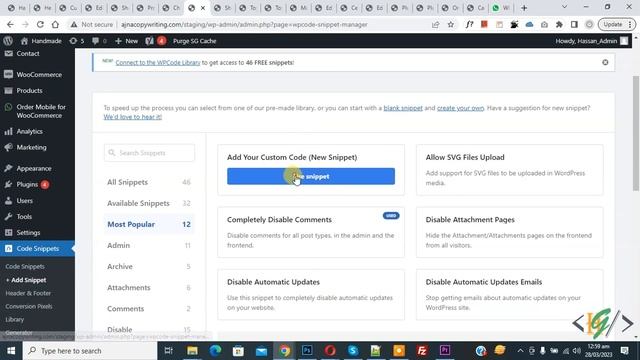Select the All Snippets category
Screen dimensions: 640x360
point(149,182)
